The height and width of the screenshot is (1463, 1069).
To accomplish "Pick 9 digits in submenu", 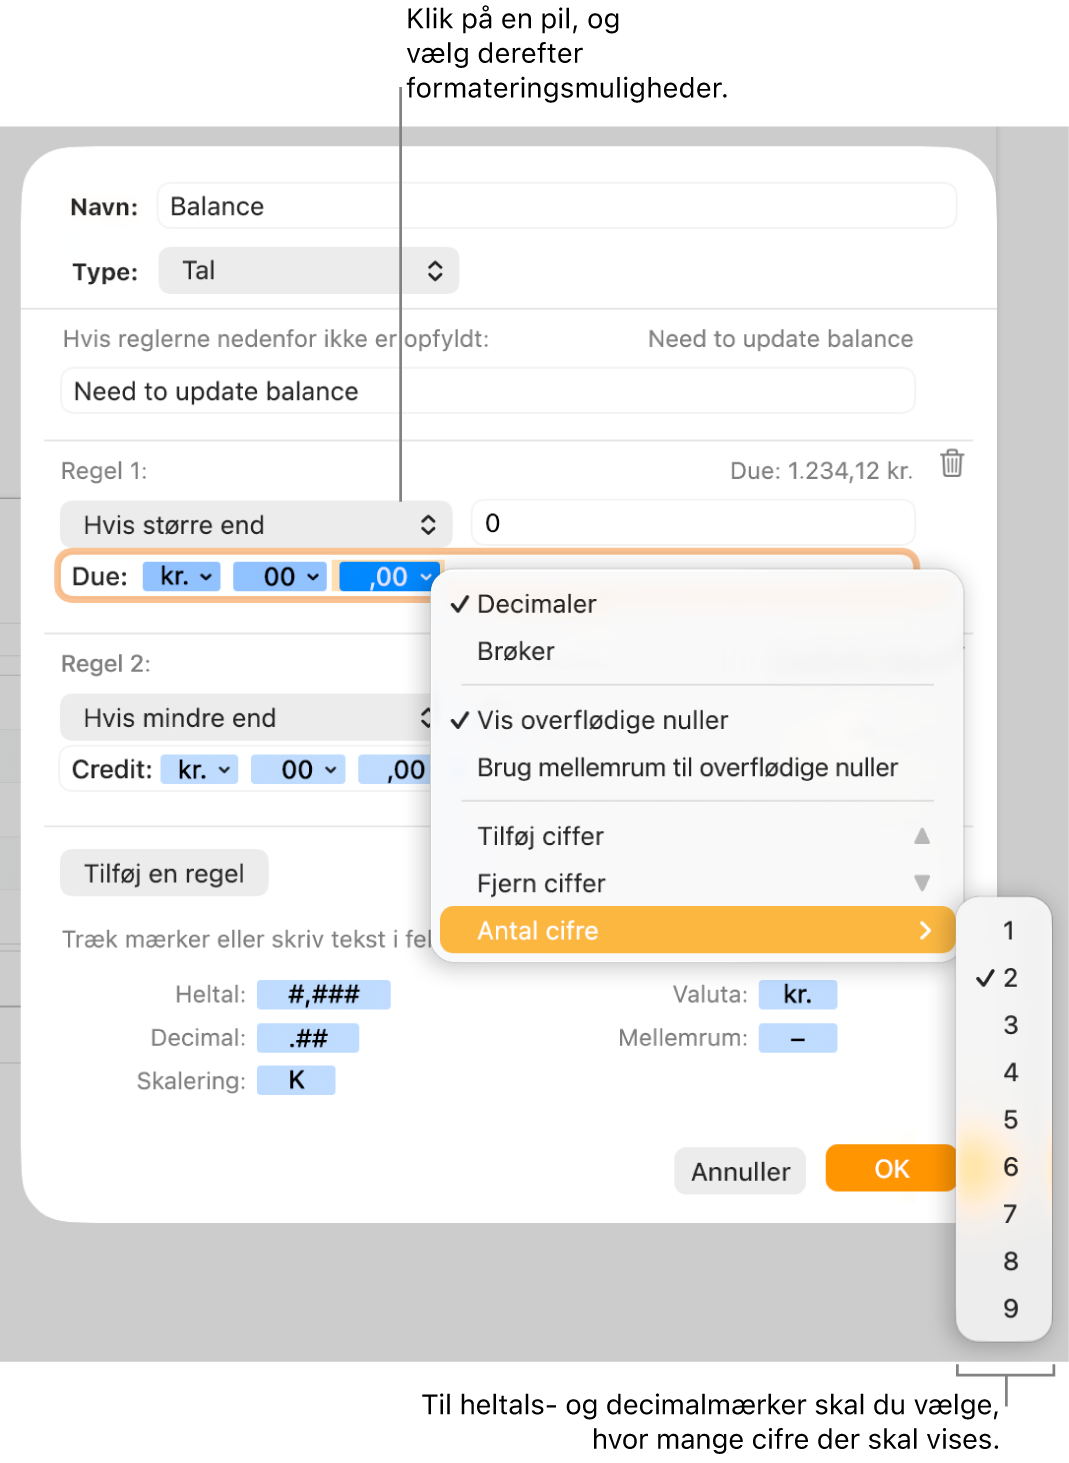I will point(1004,1308).
